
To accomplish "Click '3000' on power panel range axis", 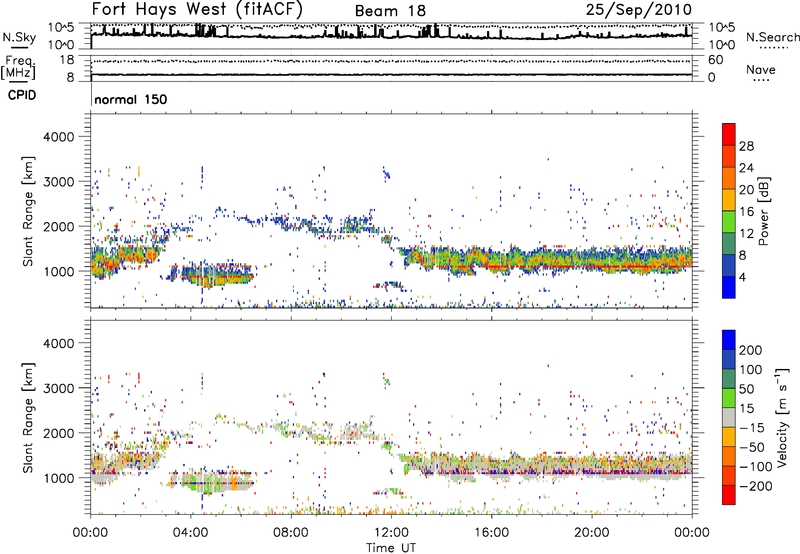I will click(x=59, y=182).
